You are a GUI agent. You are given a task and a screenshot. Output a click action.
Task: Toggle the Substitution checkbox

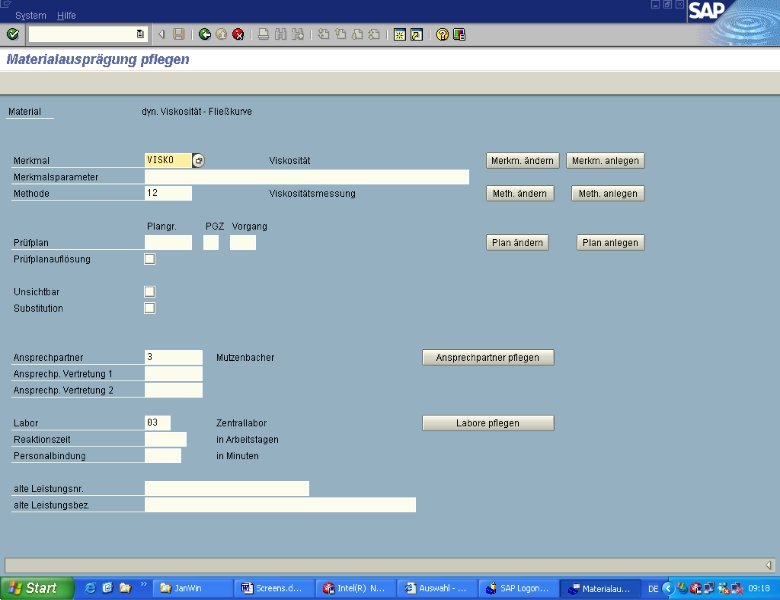[149, 308]
